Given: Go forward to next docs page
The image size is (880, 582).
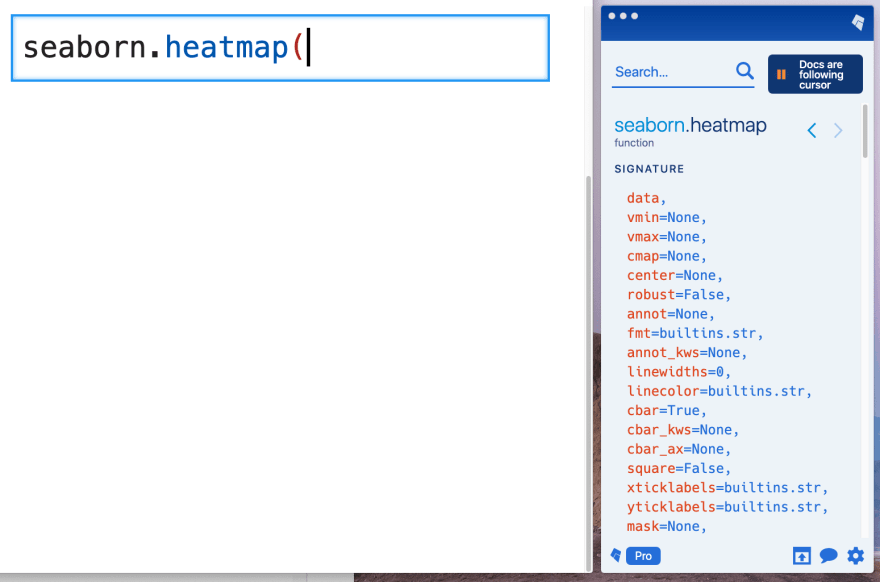Looking at the screenshot, I should 838,131.
